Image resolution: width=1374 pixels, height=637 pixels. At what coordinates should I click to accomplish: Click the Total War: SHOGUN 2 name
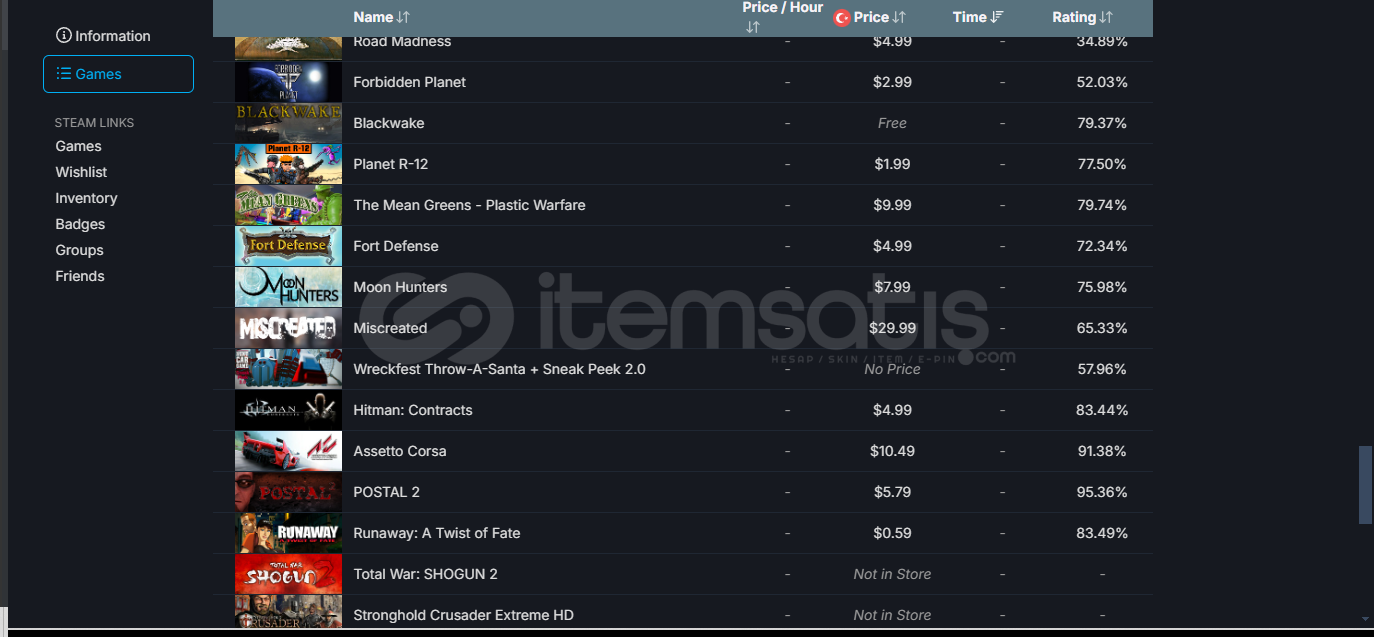coord(426,574)
